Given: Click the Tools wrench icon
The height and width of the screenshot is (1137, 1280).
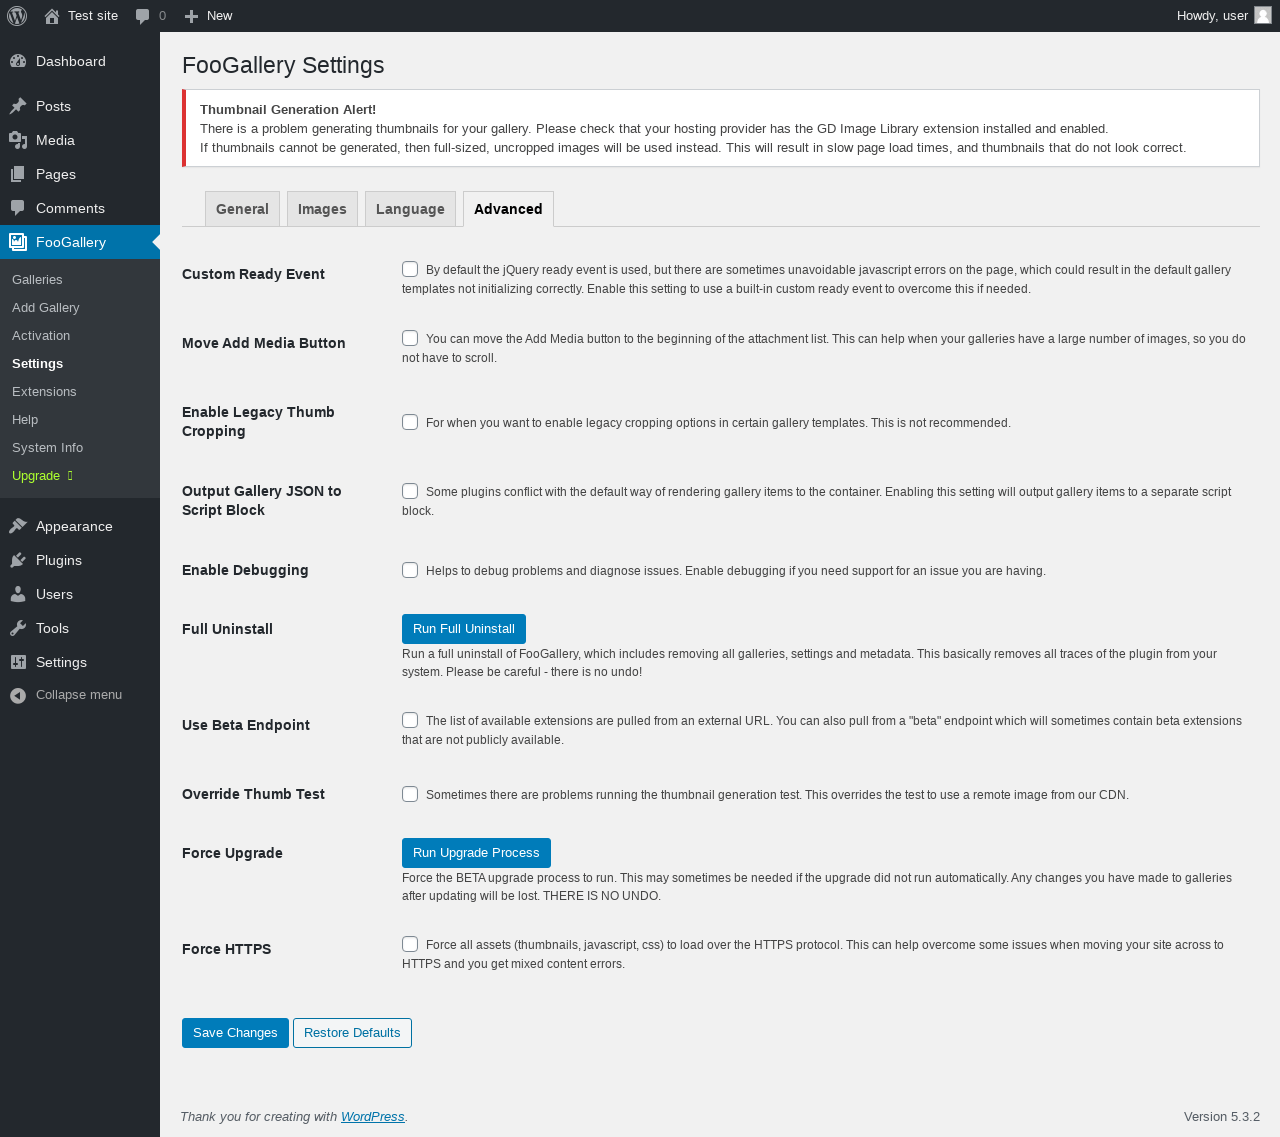Looking at the screenshot, I should [x=18, y=628].
